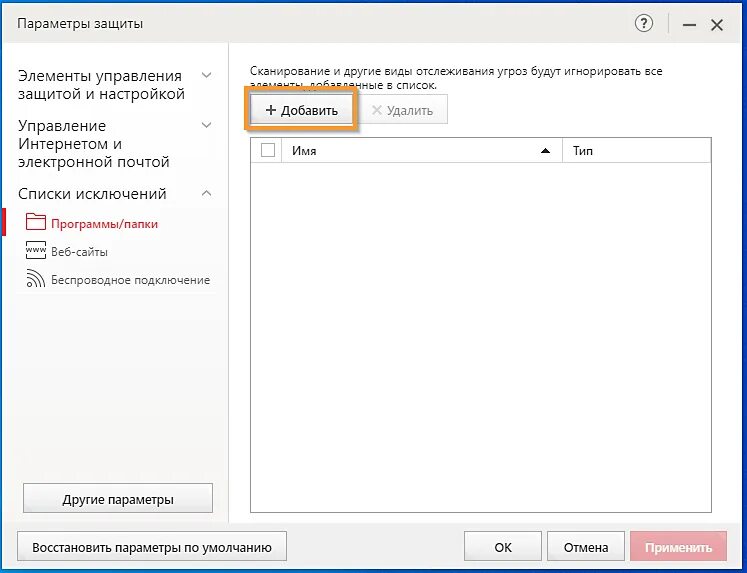Select Программы/папки in the sidebar
Screen dimensions: 747x573
104,224
